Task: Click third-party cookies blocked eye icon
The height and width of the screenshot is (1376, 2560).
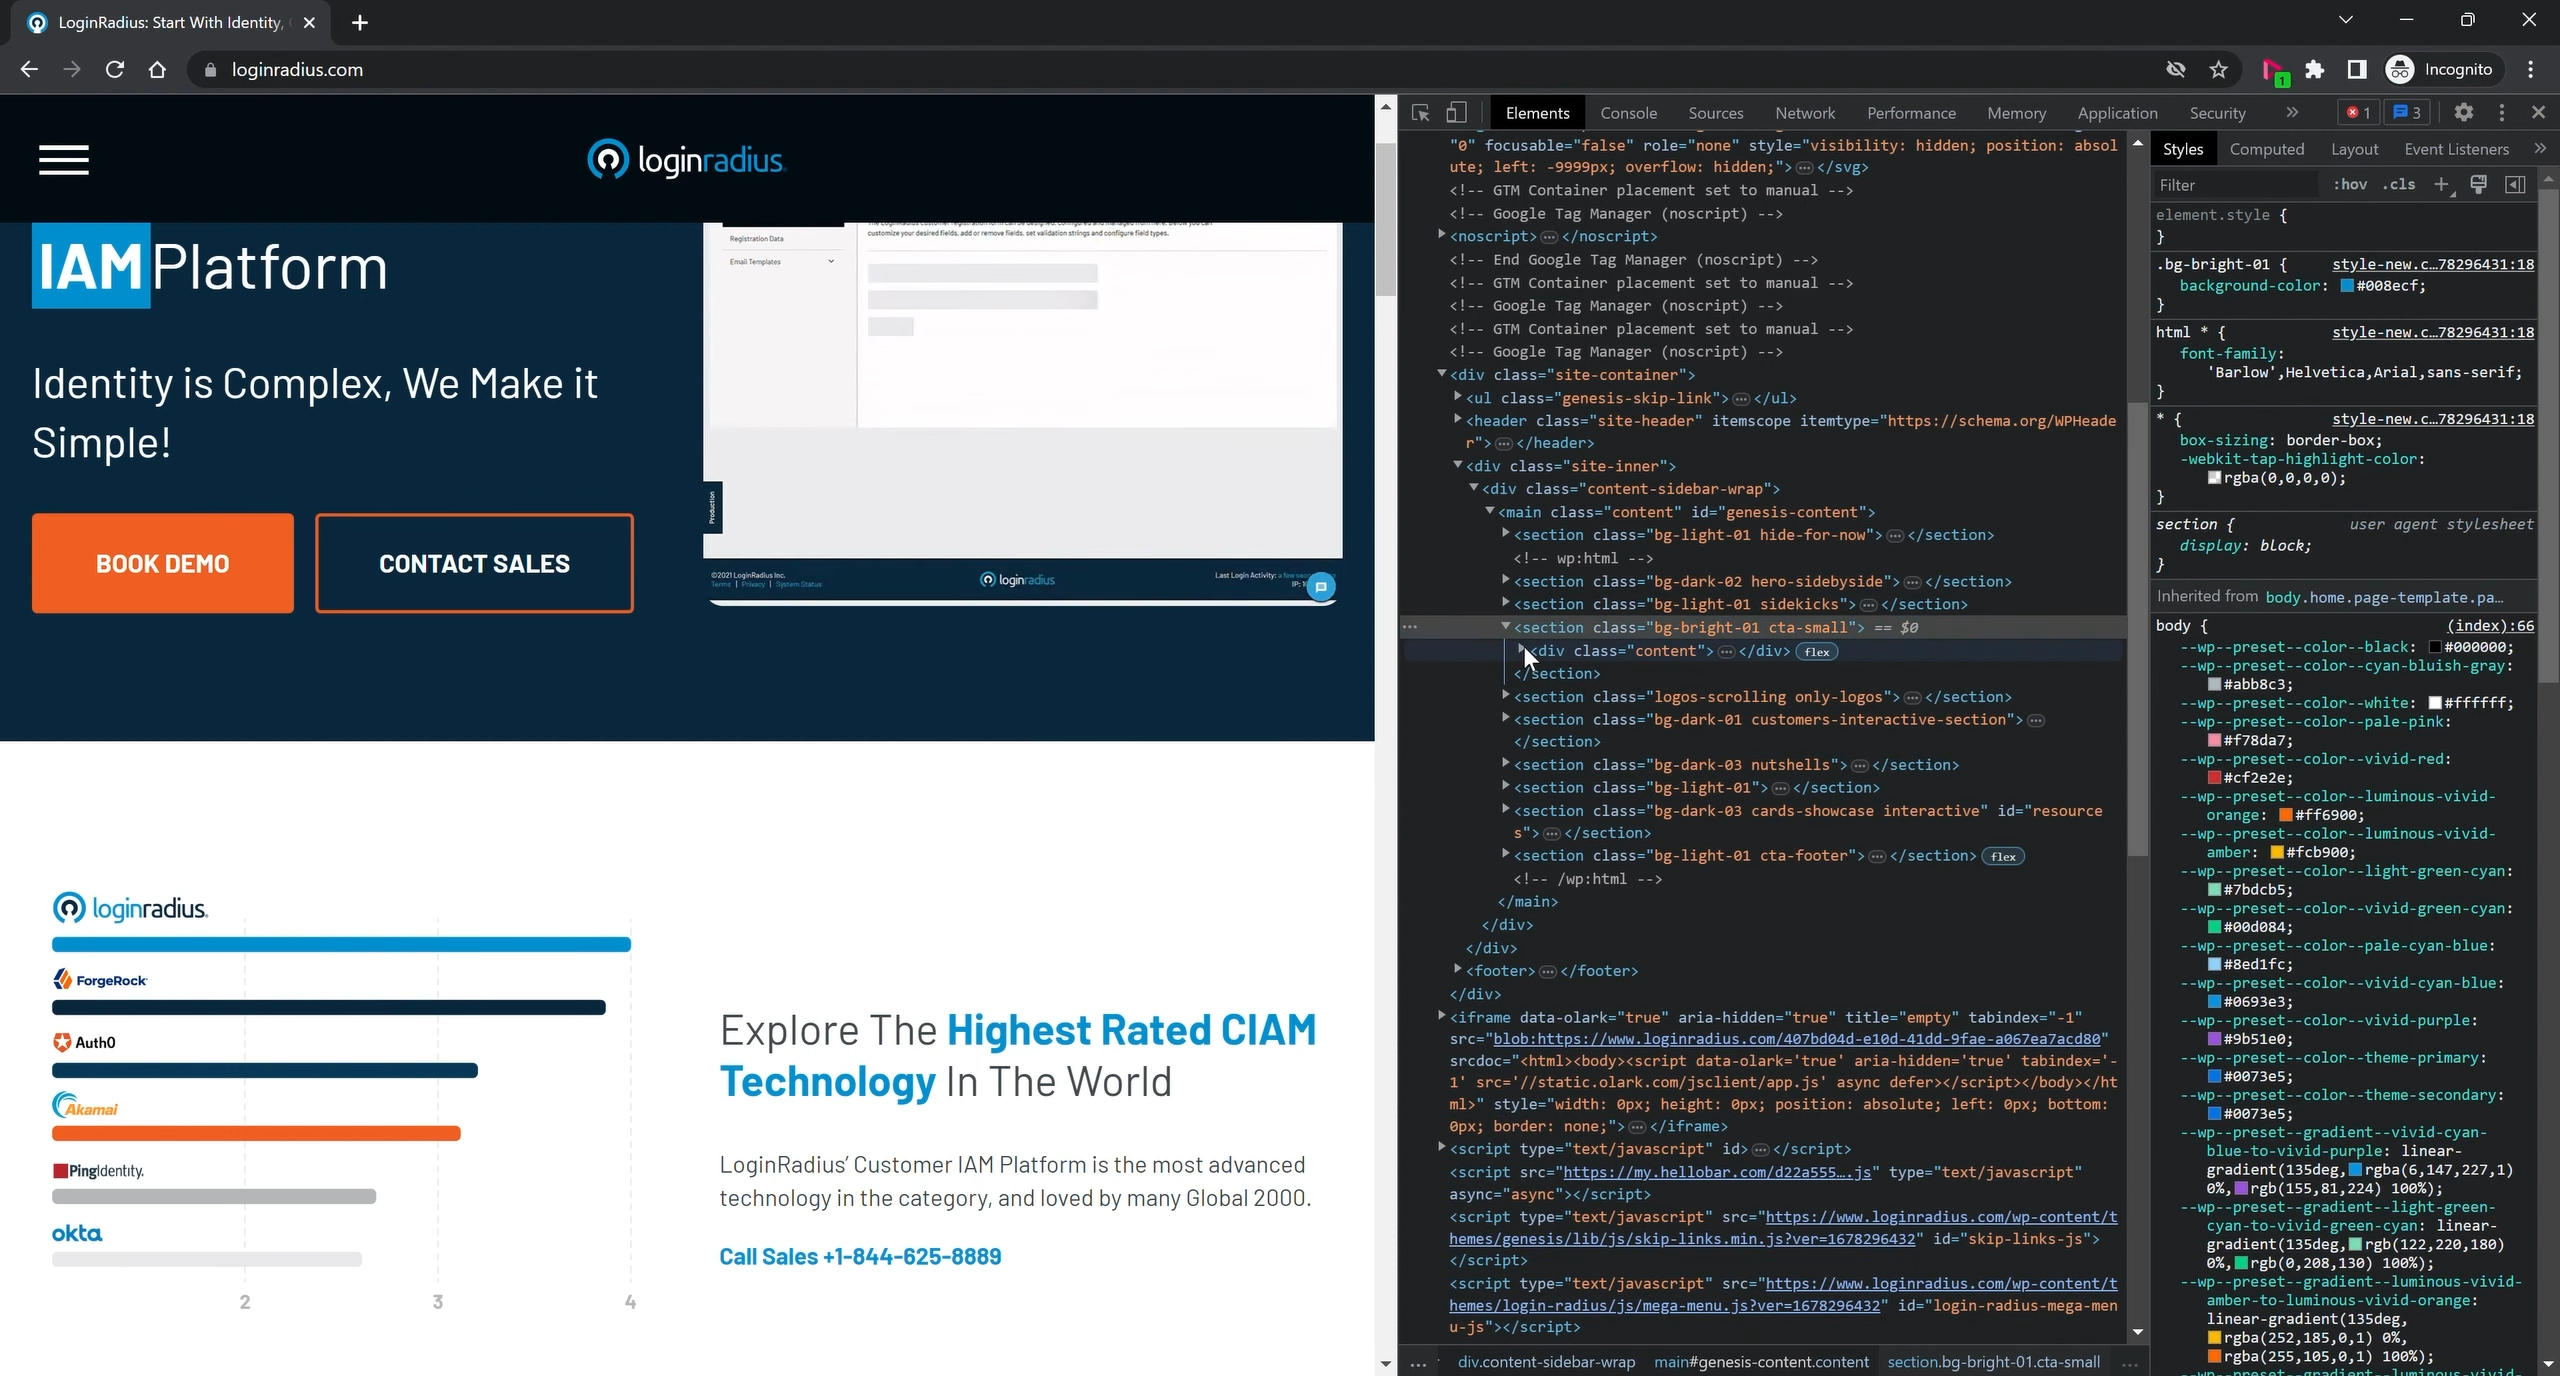Action: [x=2176, y=69]
